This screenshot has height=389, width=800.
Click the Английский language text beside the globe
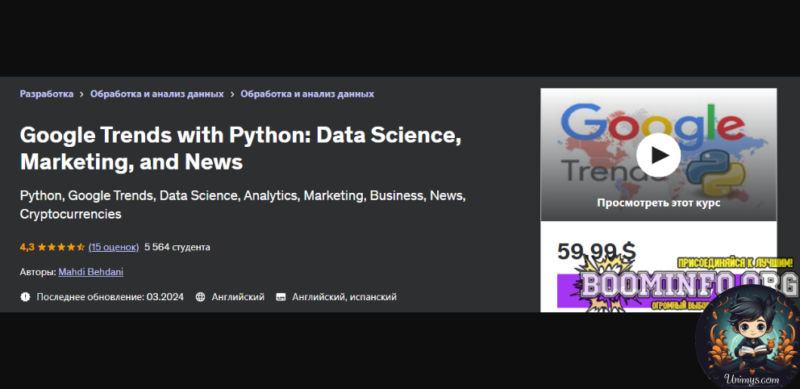coord(238,297)
